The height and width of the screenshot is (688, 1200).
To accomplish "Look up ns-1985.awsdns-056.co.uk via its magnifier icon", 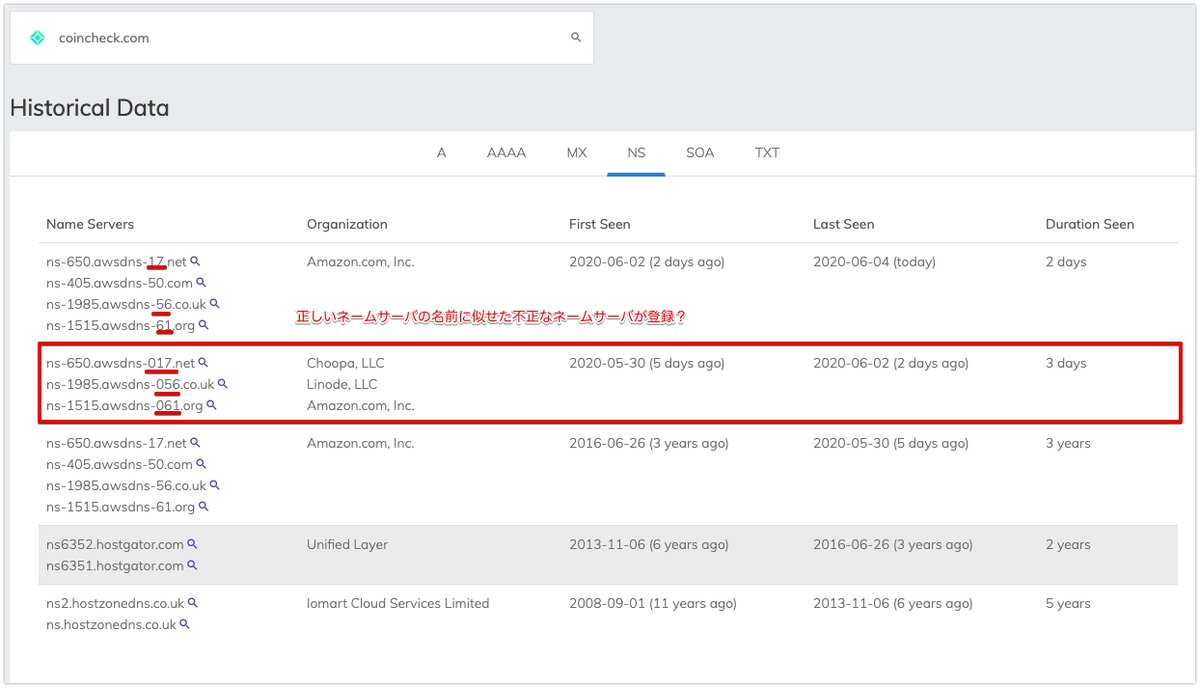I will coord(222,384).
